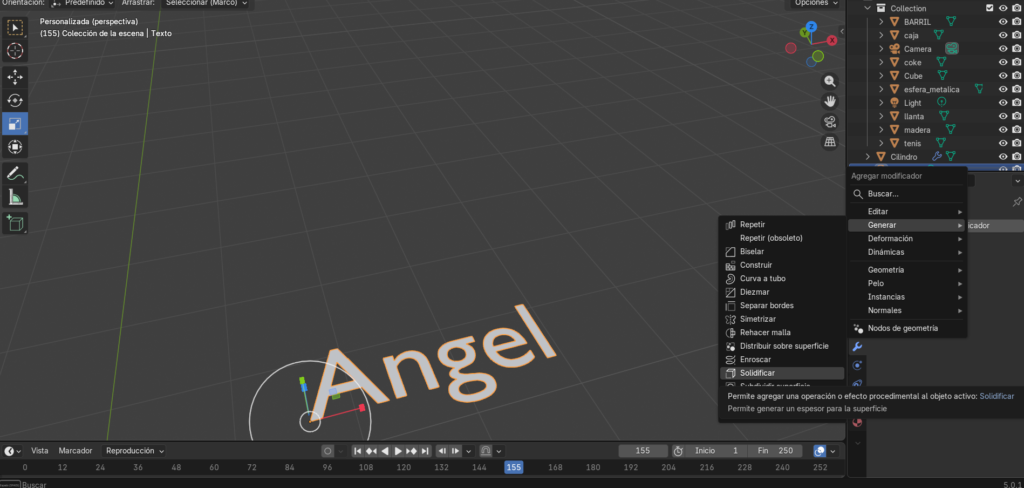
Task: Open the Editar modifier submenu
Action: (907, 212)
